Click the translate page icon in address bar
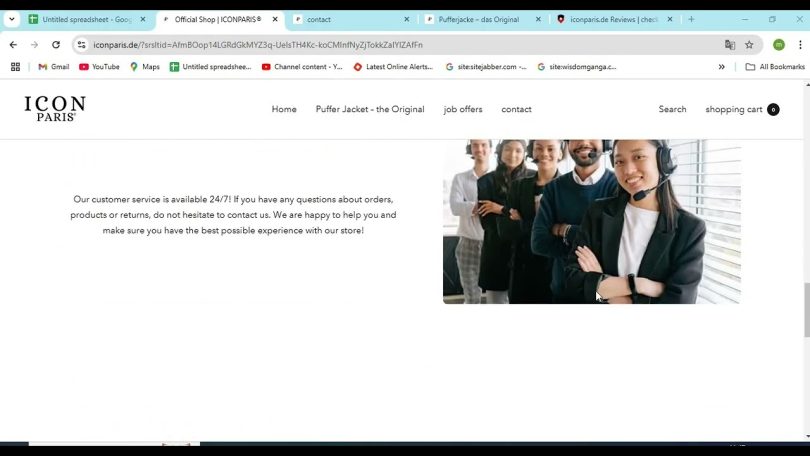 coord(730,45)
